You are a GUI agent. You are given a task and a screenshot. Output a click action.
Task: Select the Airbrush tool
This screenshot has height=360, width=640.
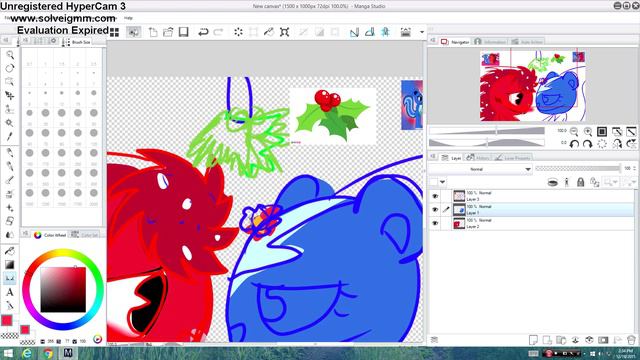coord(10,194)
